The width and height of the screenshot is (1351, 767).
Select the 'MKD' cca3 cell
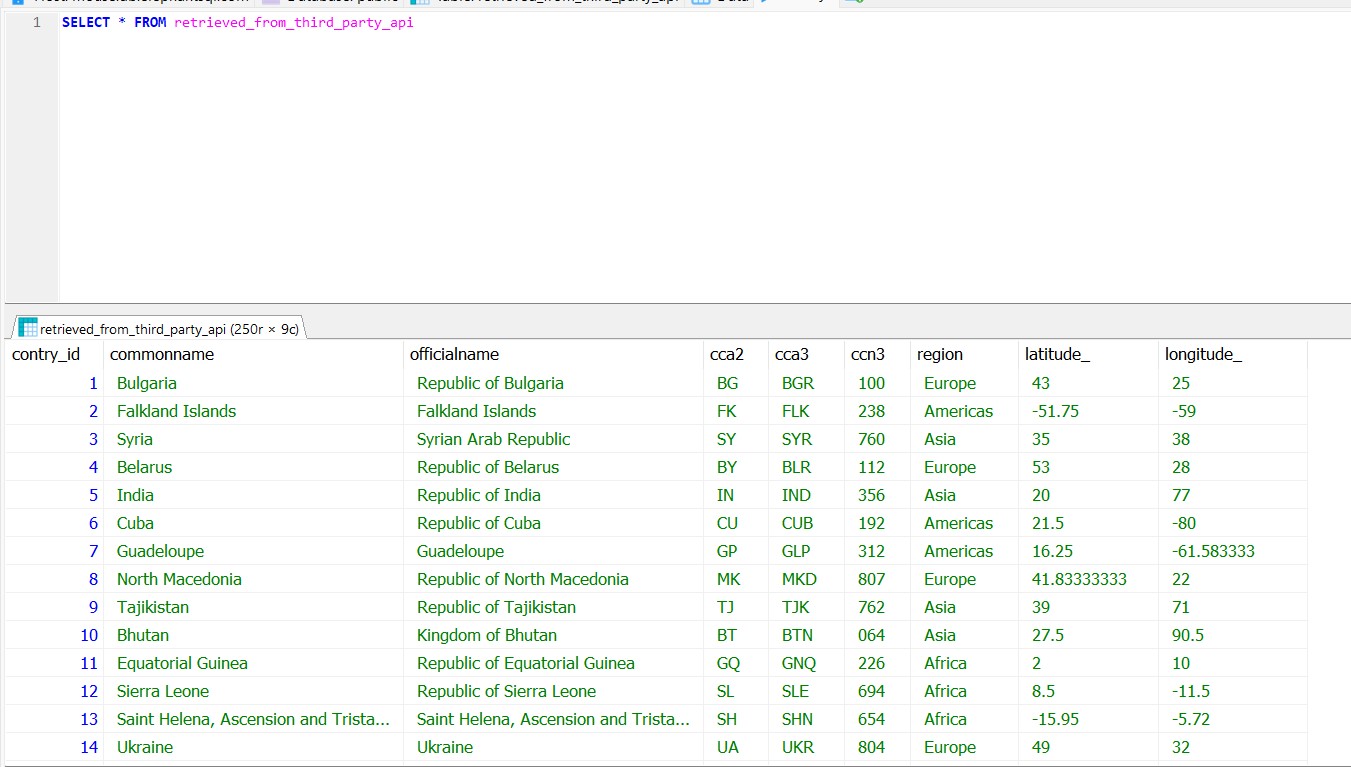pyautogui.click(x=806, y=579)
